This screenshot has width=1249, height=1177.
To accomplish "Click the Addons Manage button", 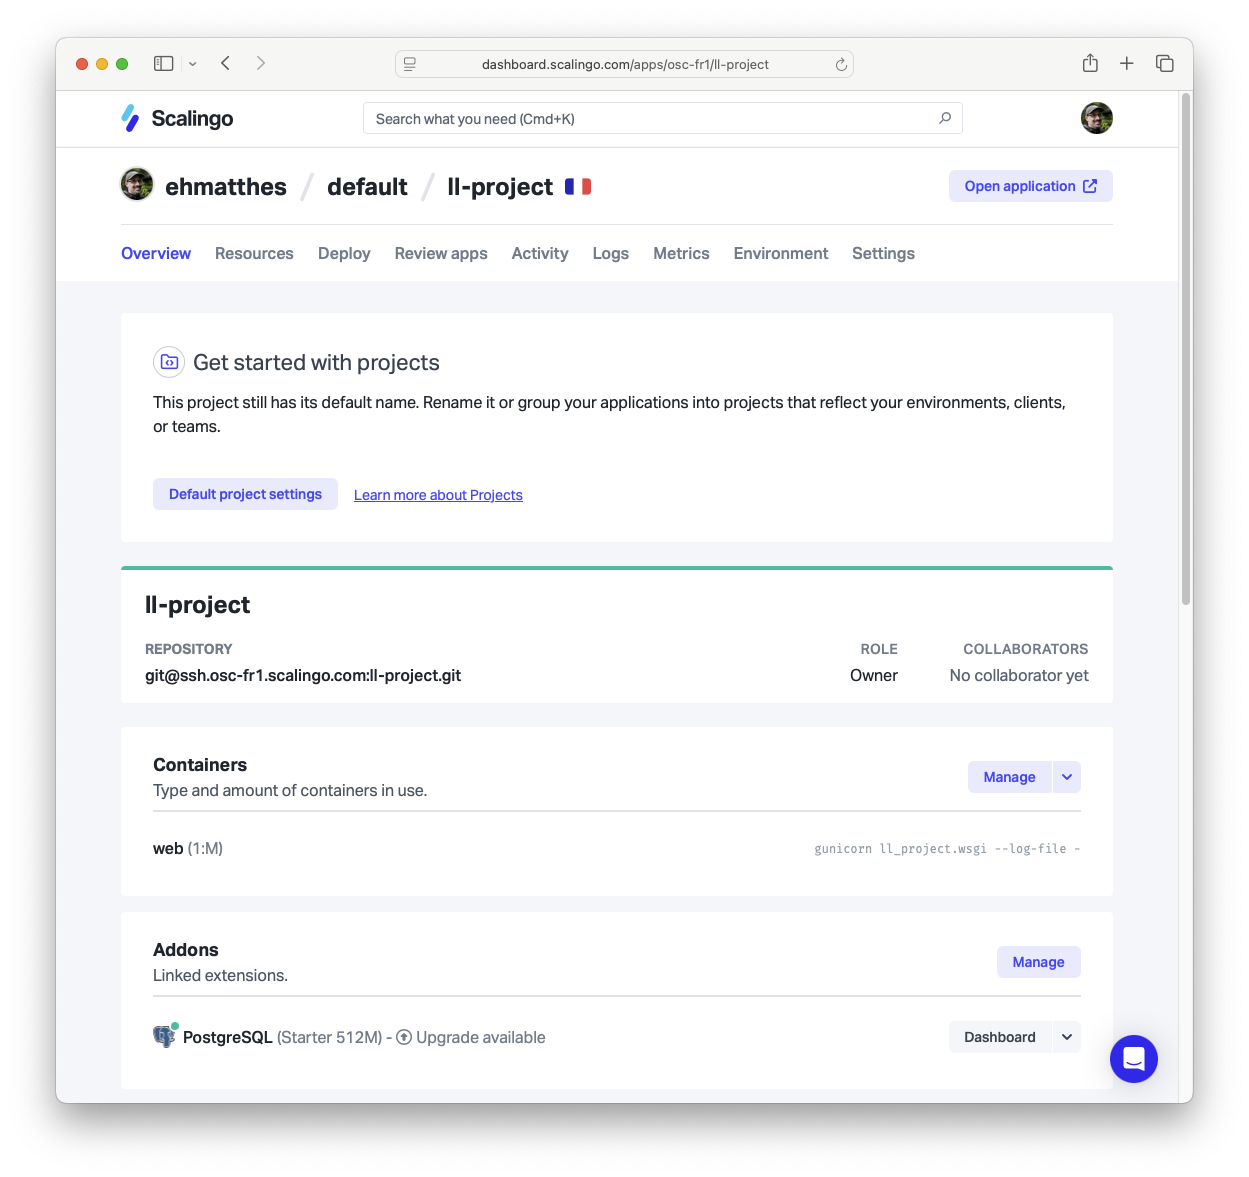I will (x=1039, y=962).
